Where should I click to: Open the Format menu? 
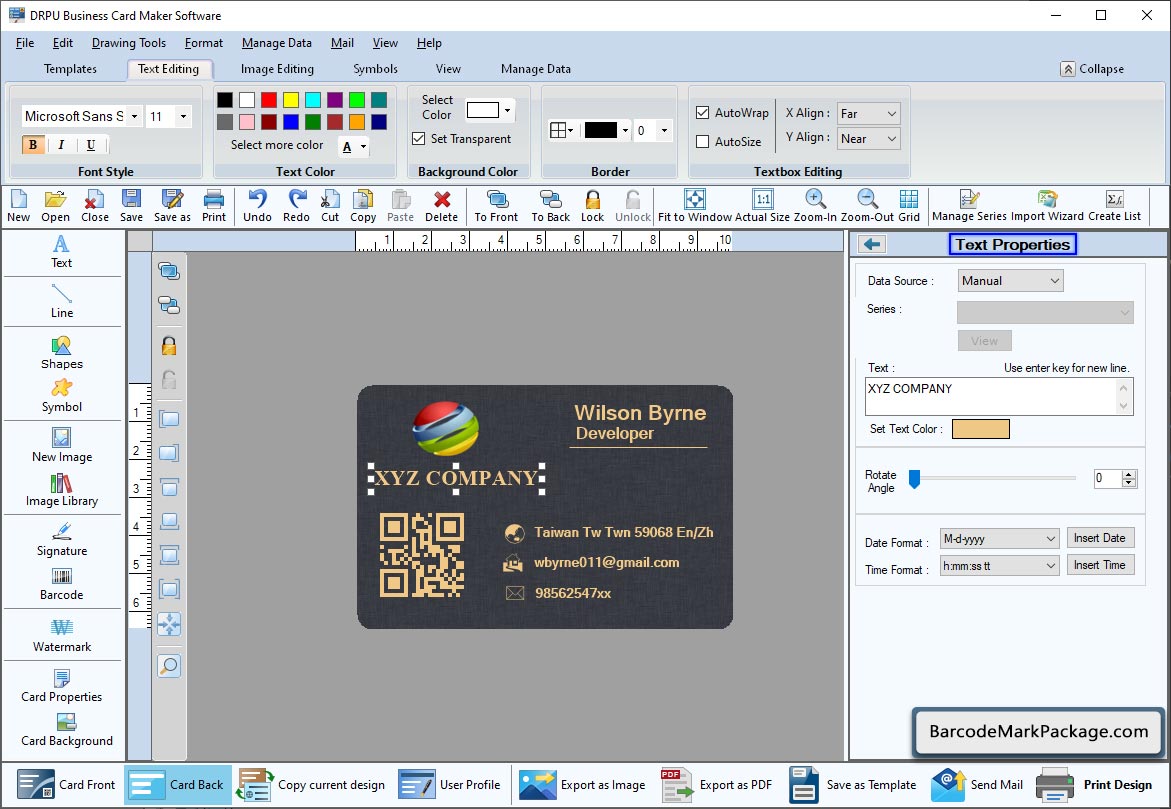point(204,43)
